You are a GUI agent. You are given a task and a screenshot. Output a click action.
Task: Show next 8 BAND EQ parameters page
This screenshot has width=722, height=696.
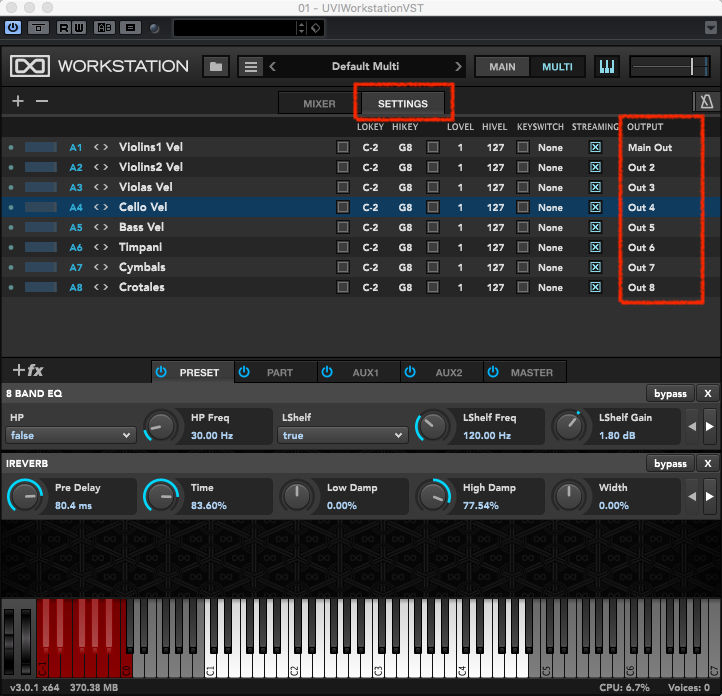coord(710,426)
